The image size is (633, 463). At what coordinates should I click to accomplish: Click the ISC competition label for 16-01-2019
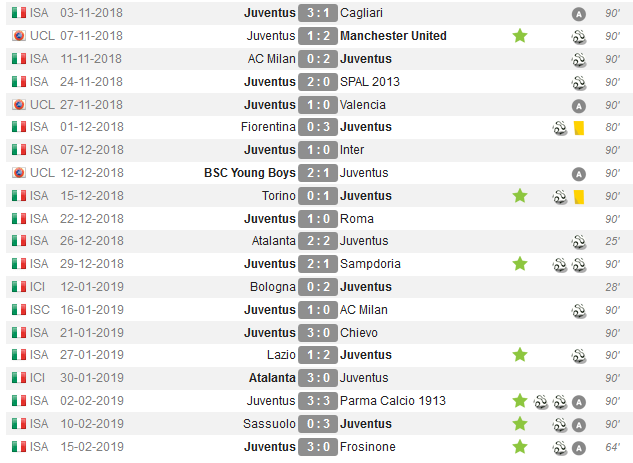pyautogui.click(x=39, y=310)
